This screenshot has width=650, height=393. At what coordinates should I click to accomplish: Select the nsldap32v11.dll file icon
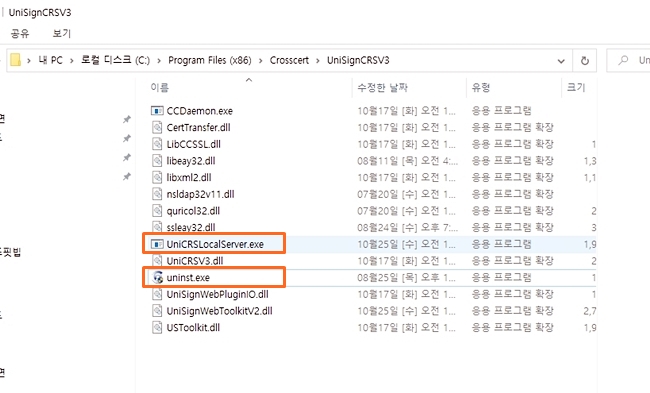coord(157,194)
